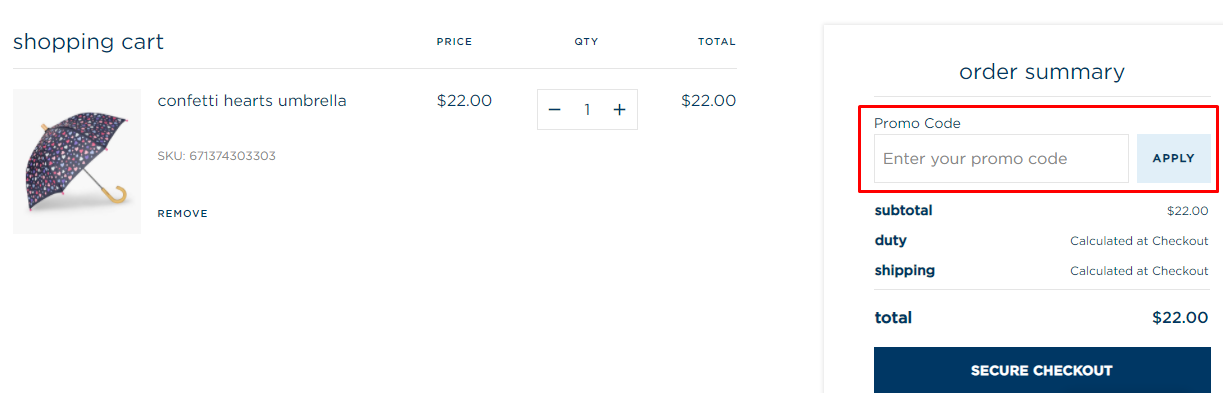Viewport: 1223px width, 393px height.
Task: Click the subtotal row label
Action: click(903, 211)
